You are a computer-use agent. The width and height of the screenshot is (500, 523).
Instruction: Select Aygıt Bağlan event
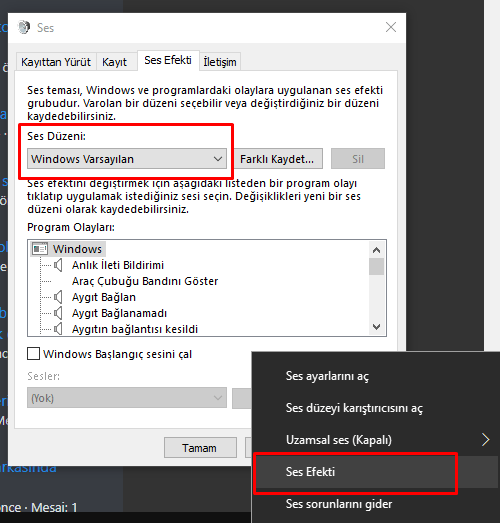point(104,297)
